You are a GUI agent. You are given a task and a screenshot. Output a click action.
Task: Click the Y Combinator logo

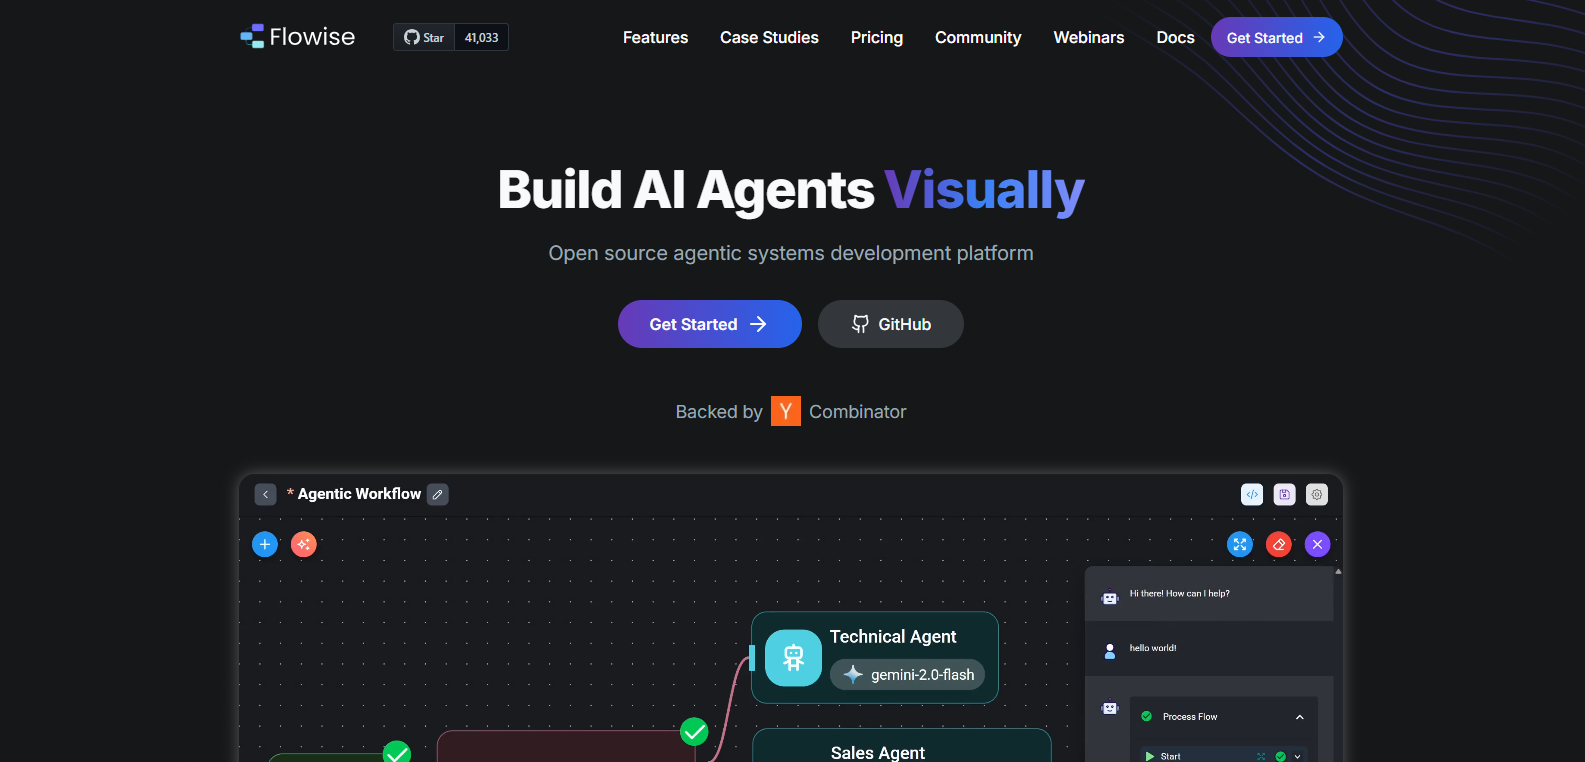pos(786,411)
